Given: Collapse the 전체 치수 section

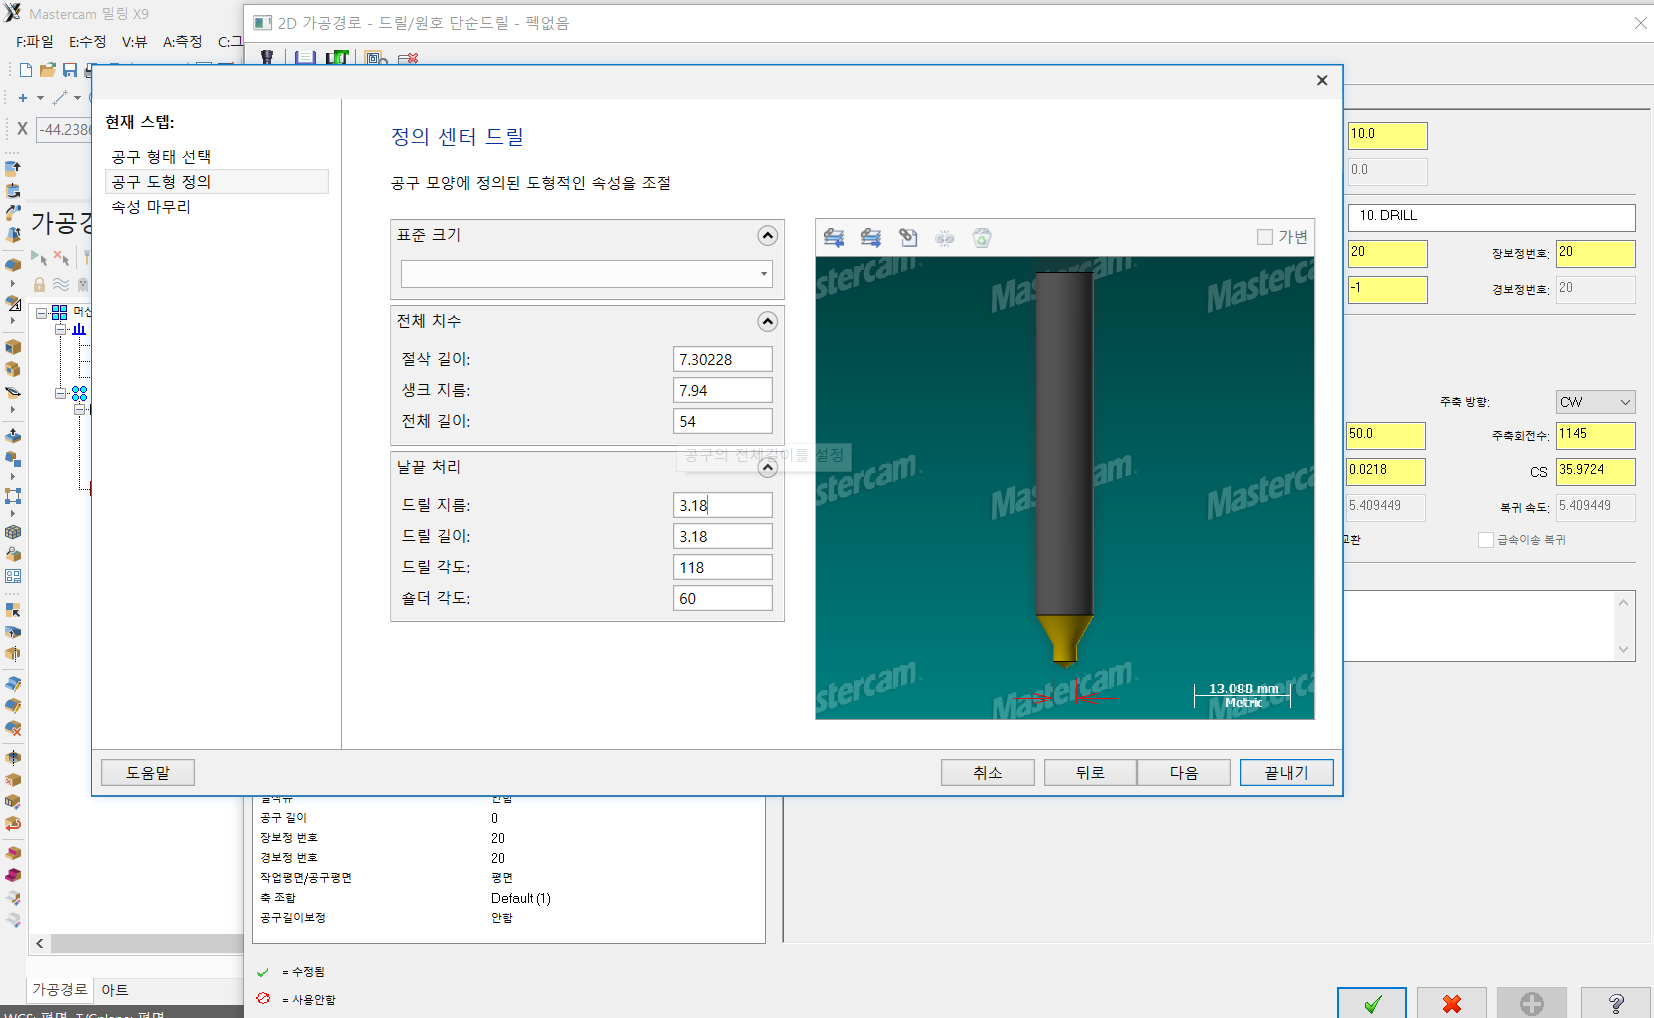Looking at the screenshot, I should click(767, 321).
